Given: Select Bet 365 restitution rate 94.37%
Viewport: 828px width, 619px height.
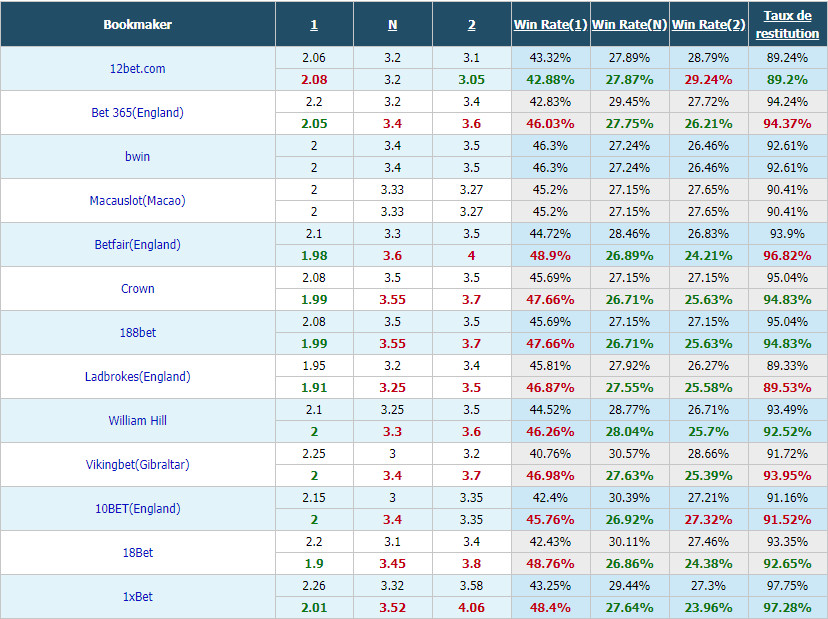Looking at the screenshot, I should point(787,124).
